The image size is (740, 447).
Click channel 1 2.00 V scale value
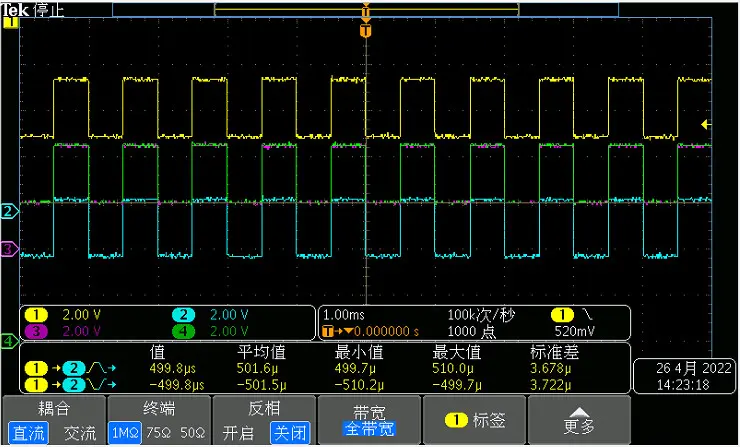click(x=81, y=315)
